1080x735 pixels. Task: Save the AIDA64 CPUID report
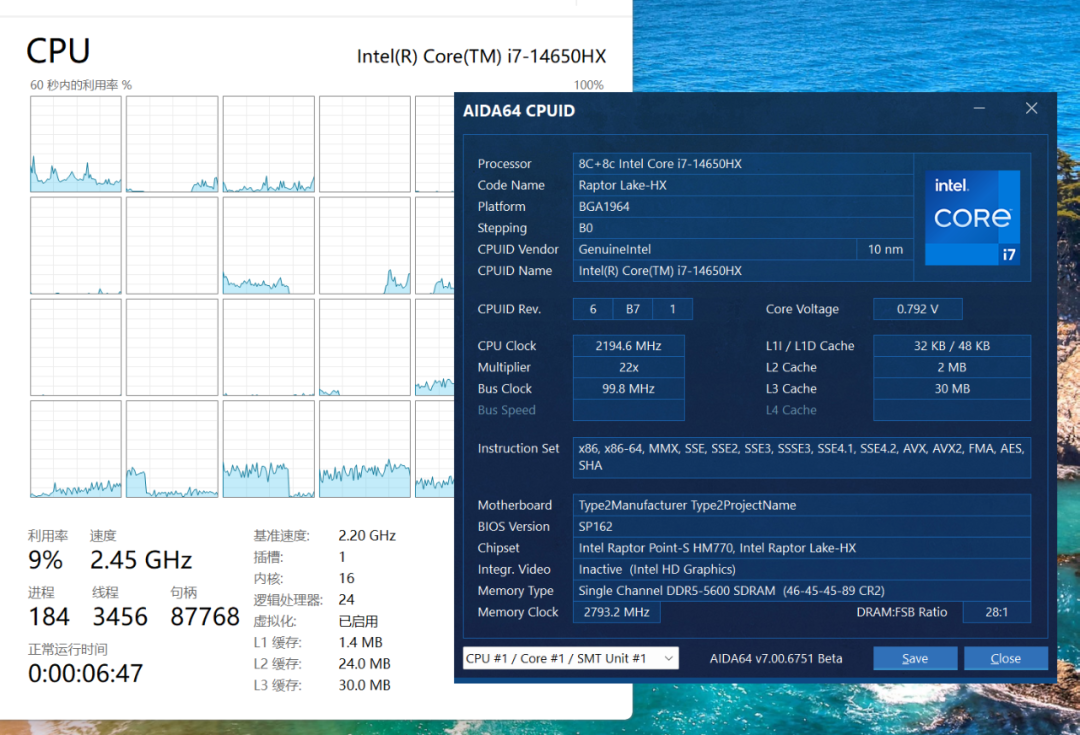915,659
